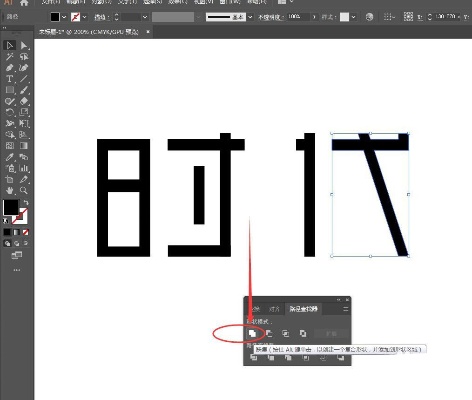
Task: Open graphic style swatch dropdown
Action: 353,17
